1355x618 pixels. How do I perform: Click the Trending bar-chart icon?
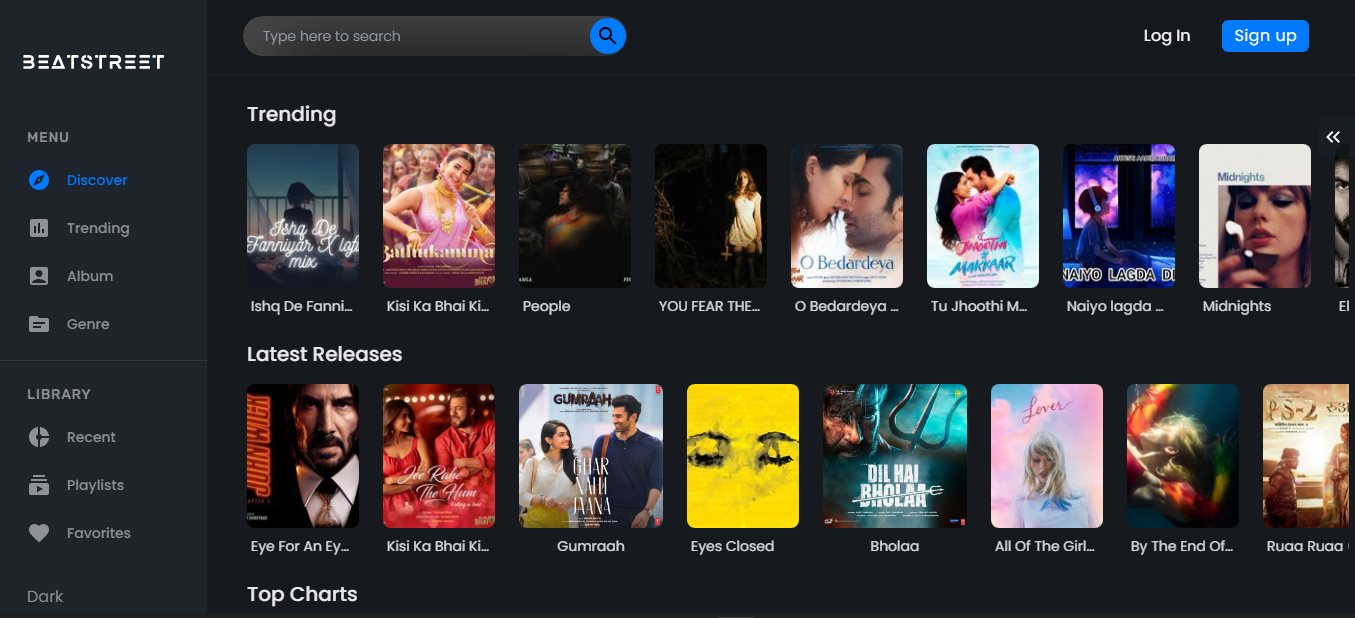(39, 228)
